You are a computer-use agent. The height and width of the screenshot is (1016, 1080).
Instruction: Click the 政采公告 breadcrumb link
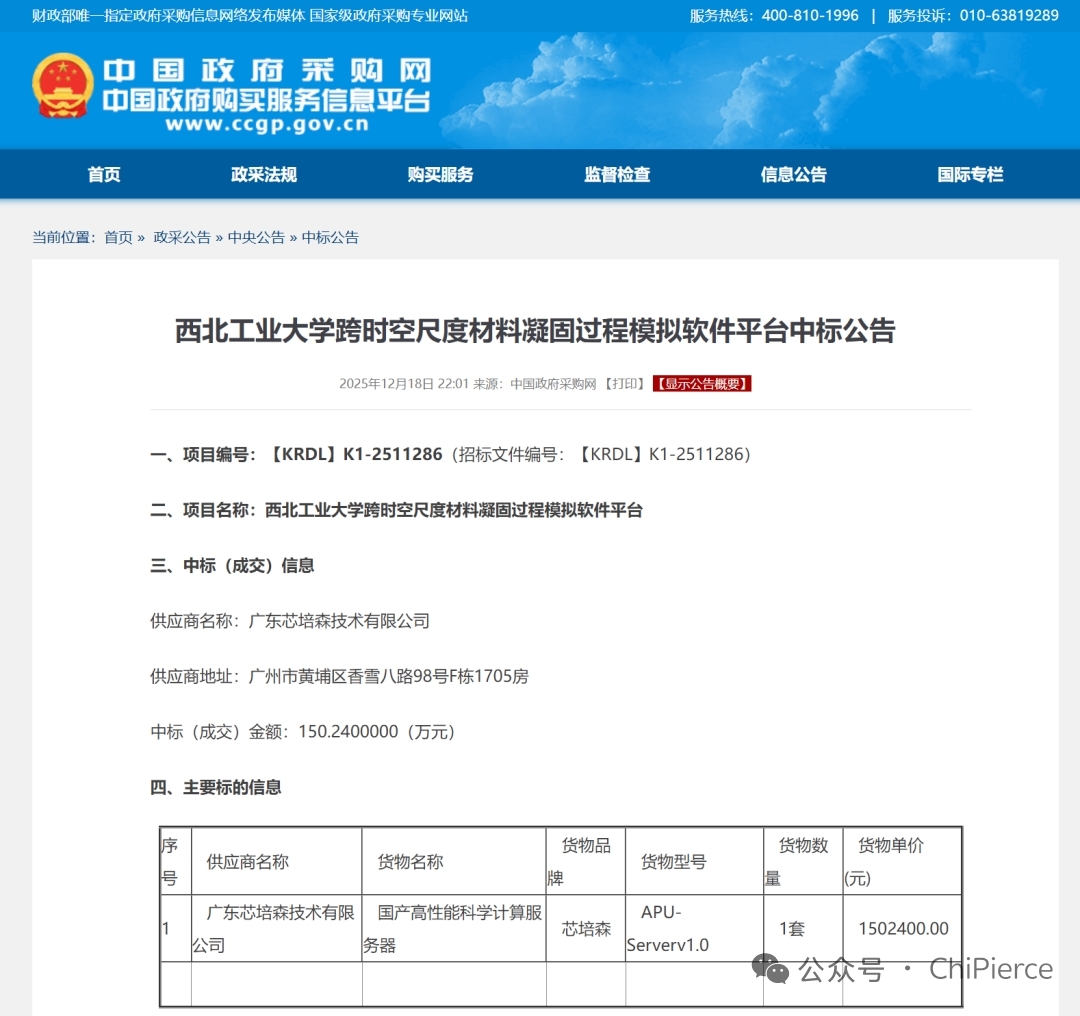(182, 238)
